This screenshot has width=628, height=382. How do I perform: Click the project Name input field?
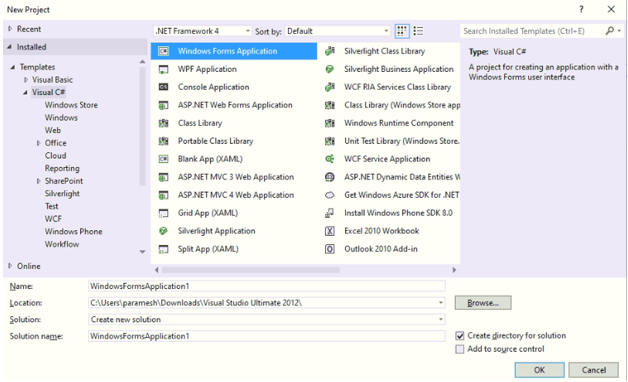(266, 286)
